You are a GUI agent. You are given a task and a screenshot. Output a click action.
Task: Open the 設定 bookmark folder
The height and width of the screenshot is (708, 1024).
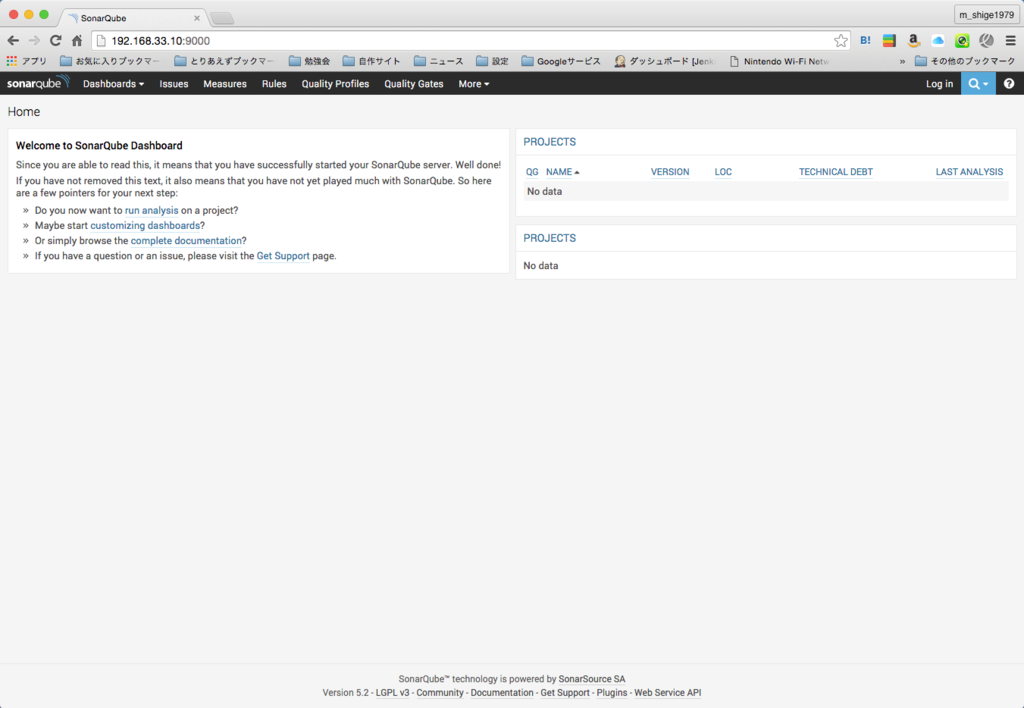click(x=492, y=61)
